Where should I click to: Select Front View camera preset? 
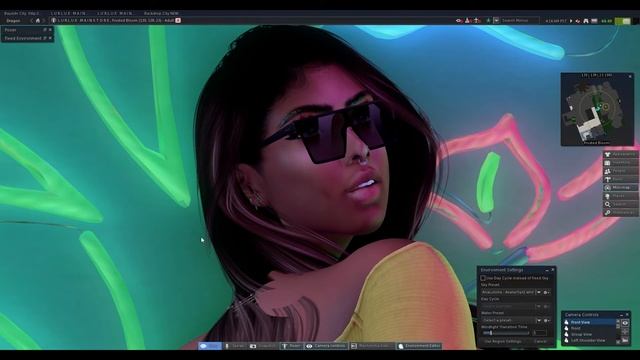pos(591,322)
